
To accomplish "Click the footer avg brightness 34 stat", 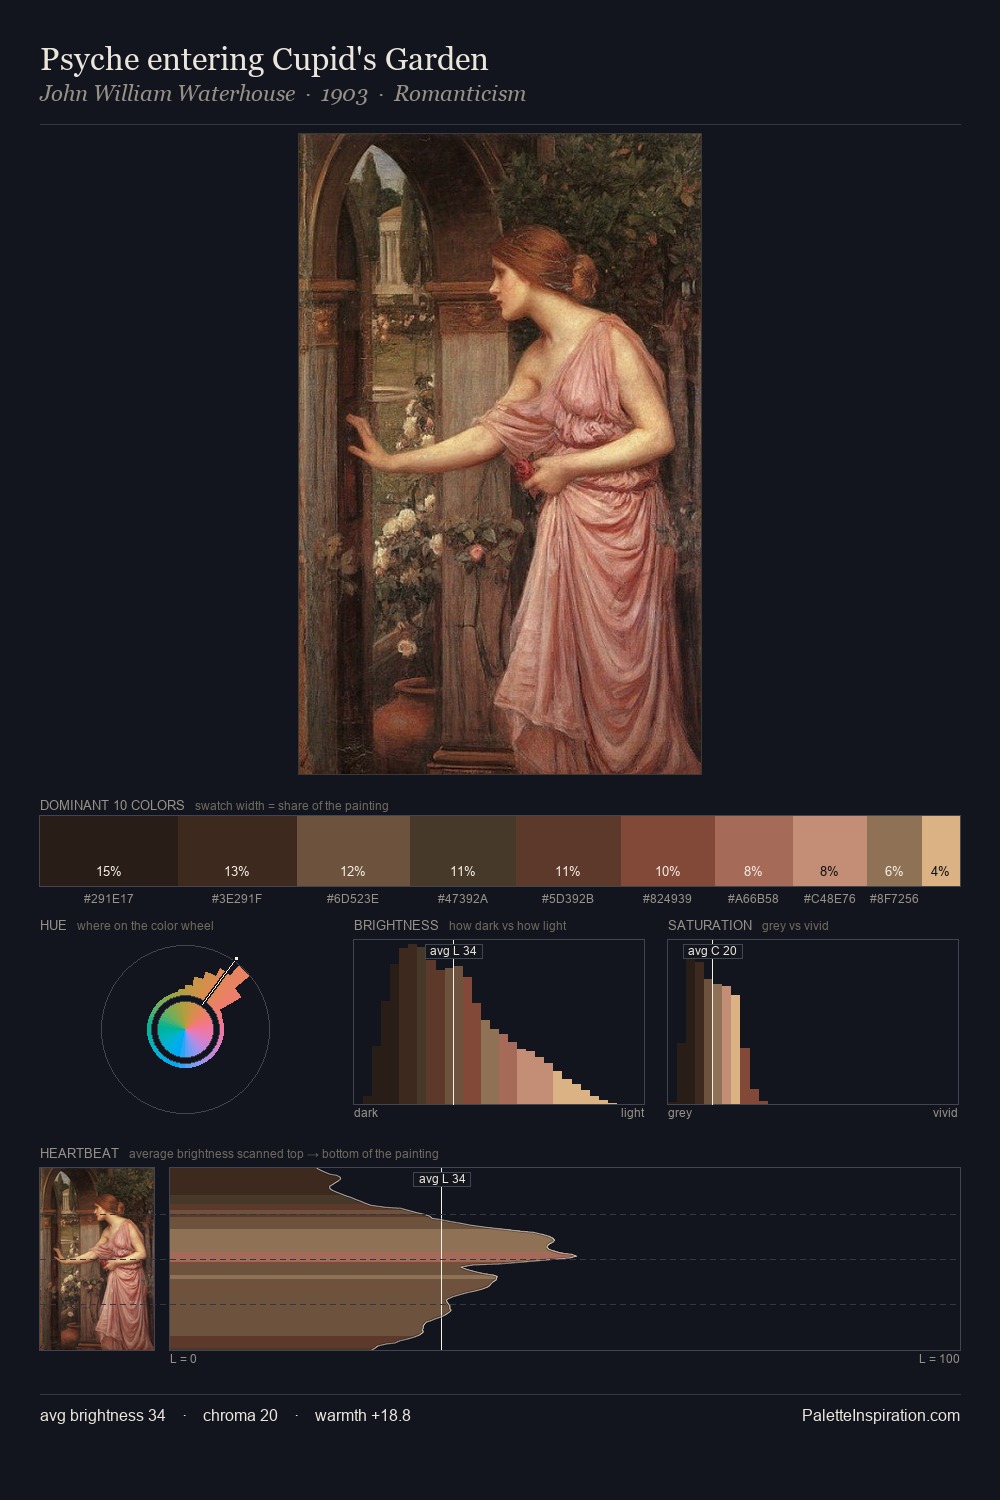I will [103, 1416].
